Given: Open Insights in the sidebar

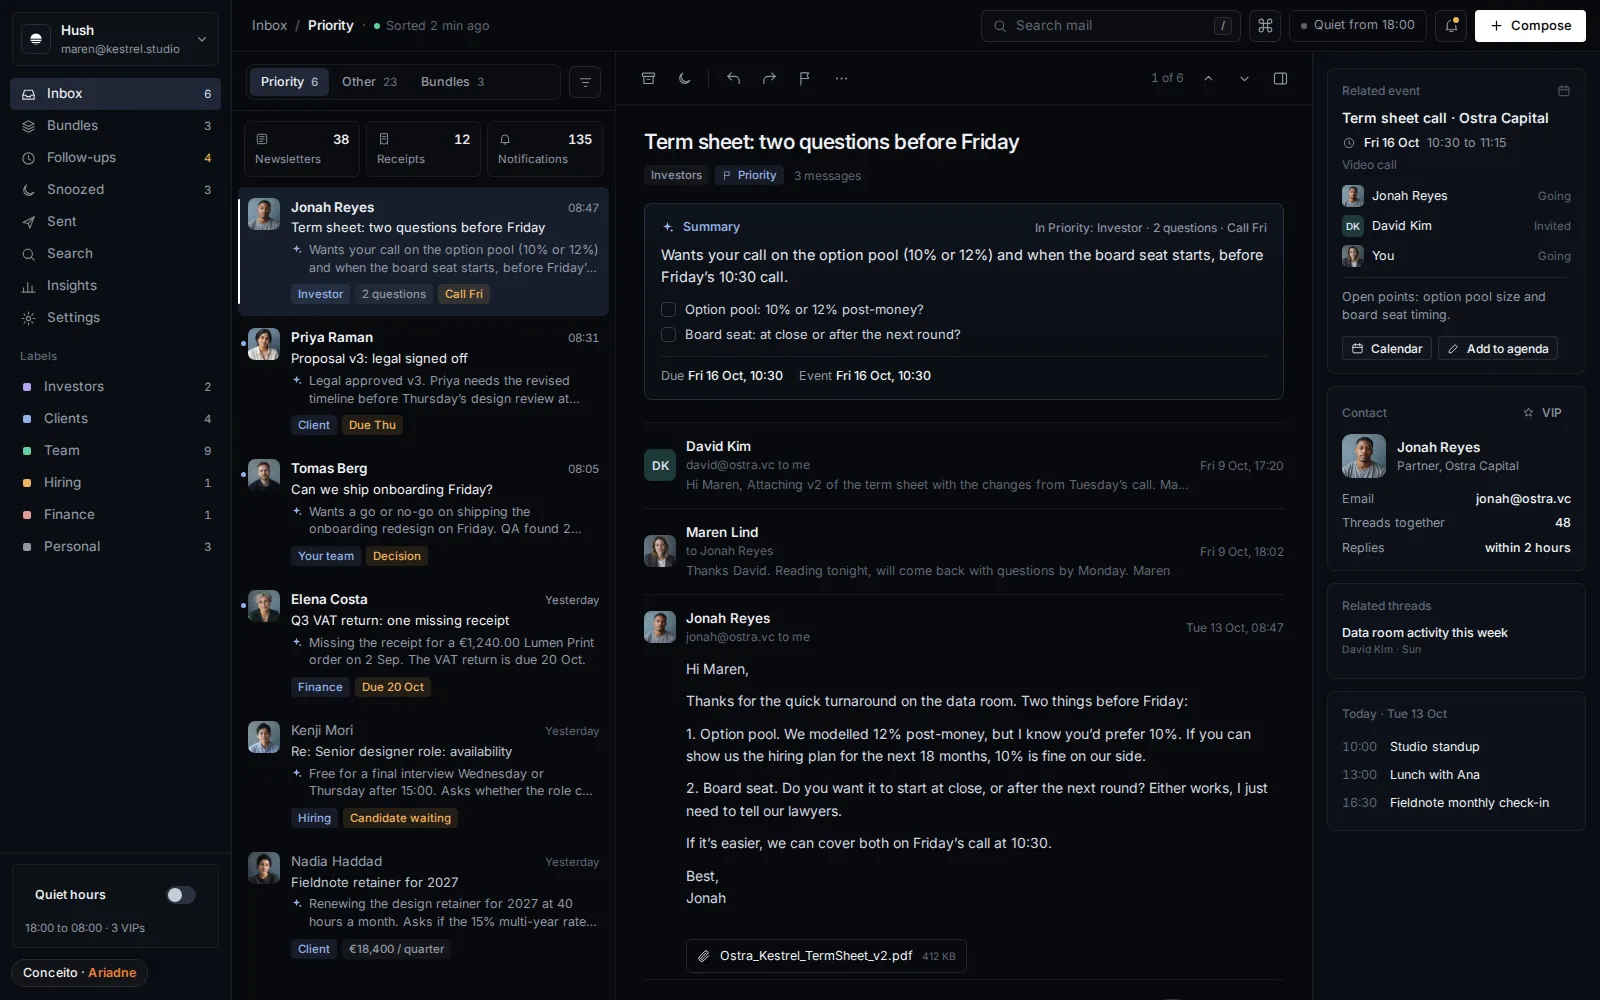Looking at the screenshot, I should [x=115, y=286].
